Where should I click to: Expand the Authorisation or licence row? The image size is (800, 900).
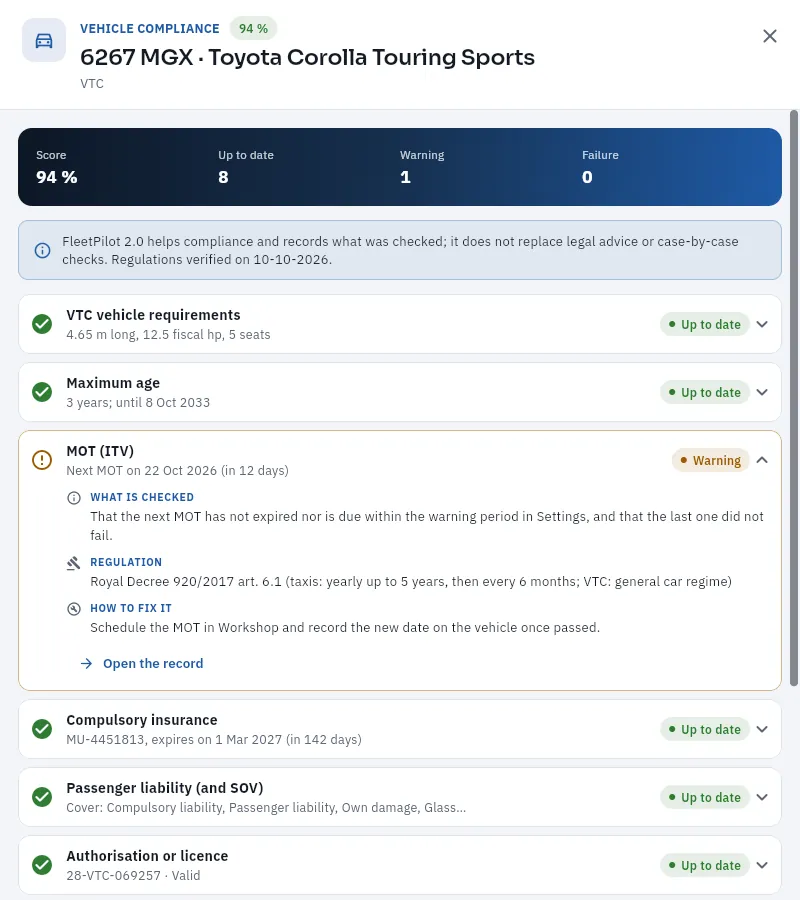pos(762,865)
